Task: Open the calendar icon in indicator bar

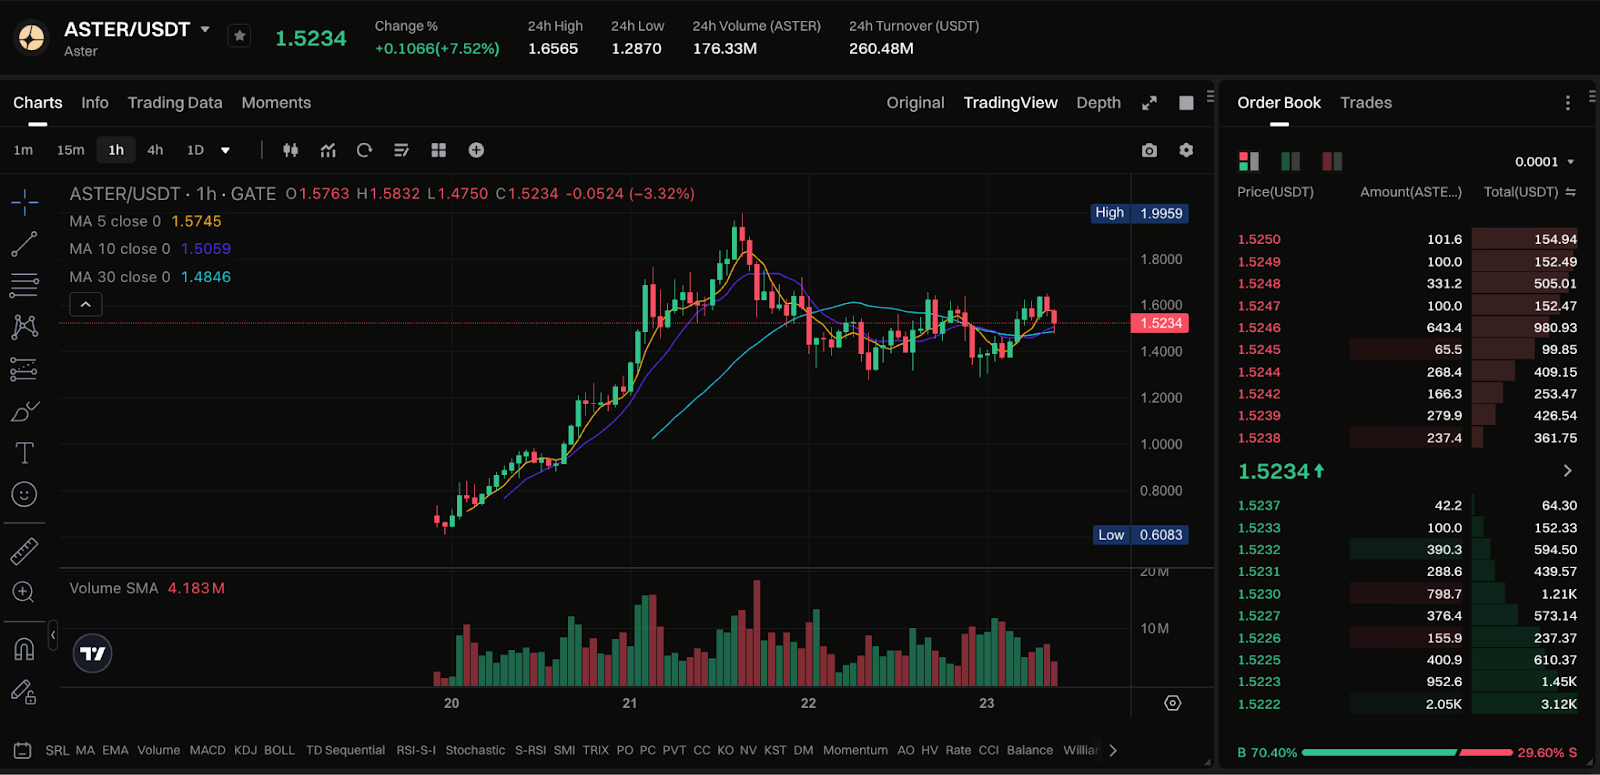Action: click(x=22, y=750)
